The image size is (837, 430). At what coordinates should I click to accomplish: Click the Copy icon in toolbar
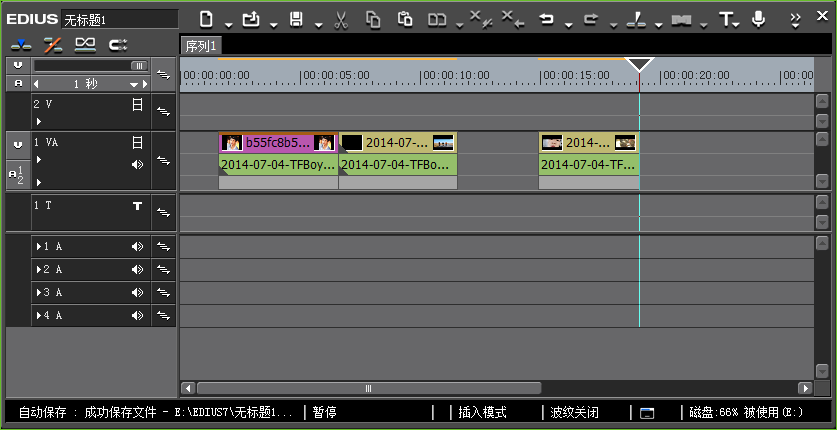point(373,19)
